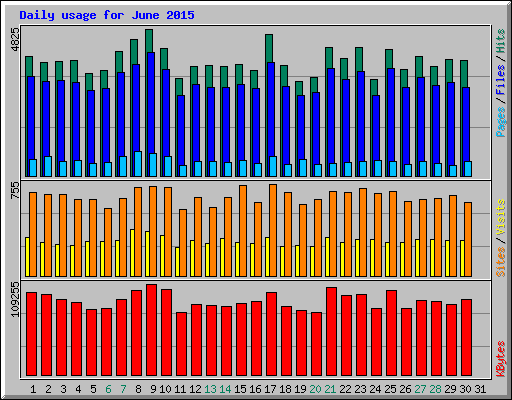Click the red KBytes bar for day 21
The image size is (512, 400).
331,332
